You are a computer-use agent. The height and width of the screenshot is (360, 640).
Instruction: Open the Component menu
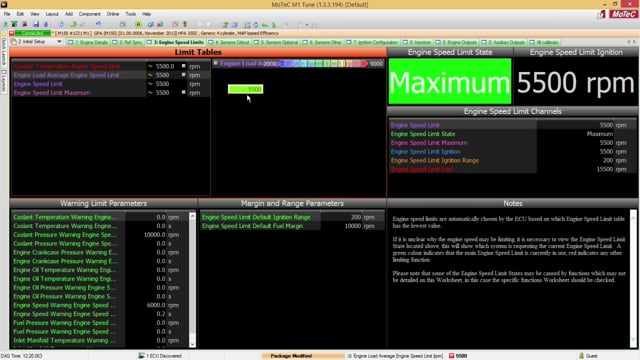pos(89,14)
